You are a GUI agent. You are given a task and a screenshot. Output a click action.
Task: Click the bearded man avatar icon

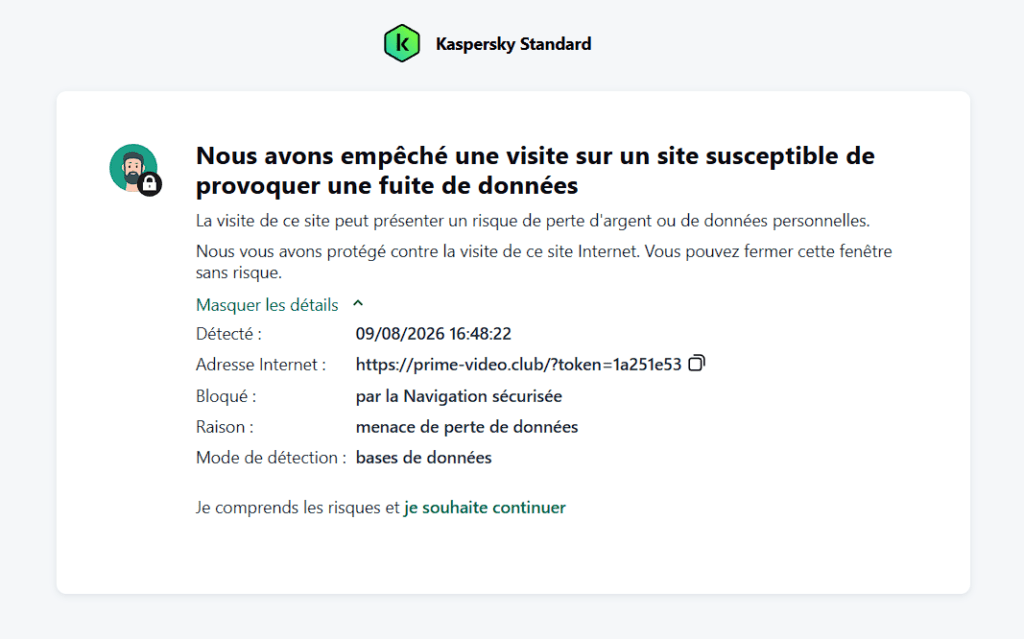coord(133,168)
